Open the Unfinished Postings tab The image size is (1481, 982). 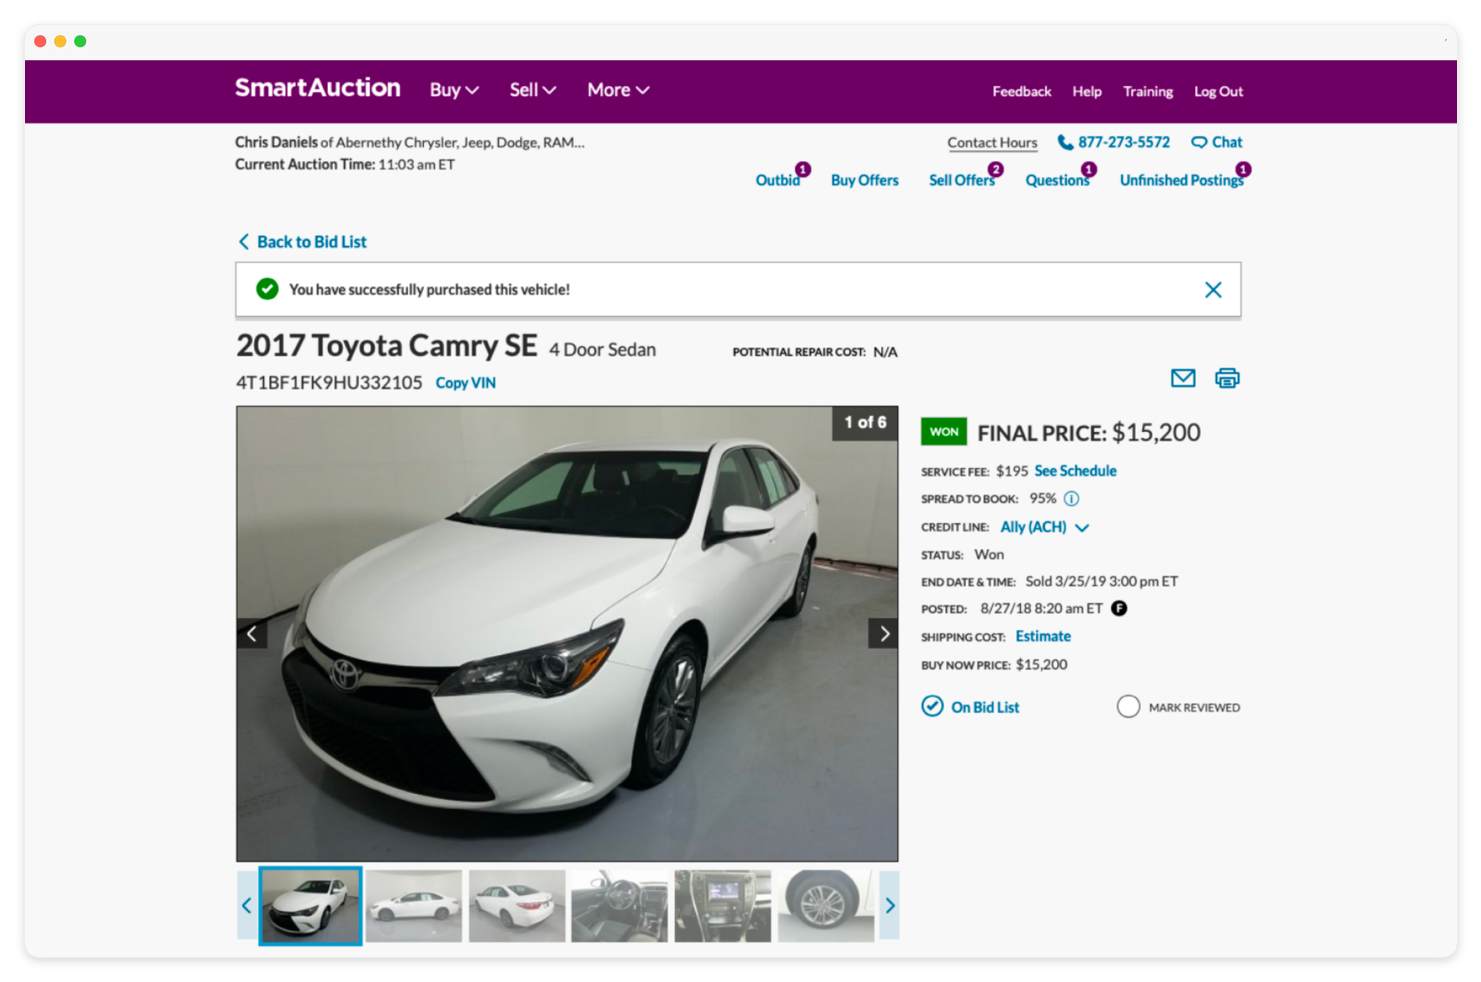(x=1181, y=180)
